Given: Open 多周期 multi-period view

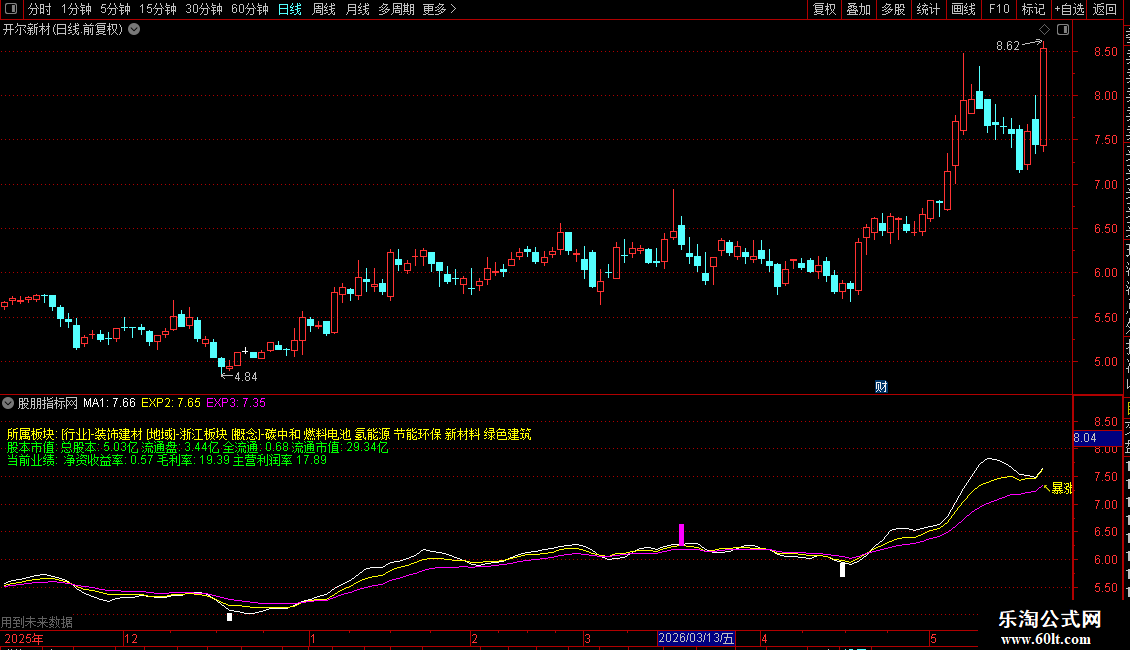Looking at the screenshot, I should point(396,9).
